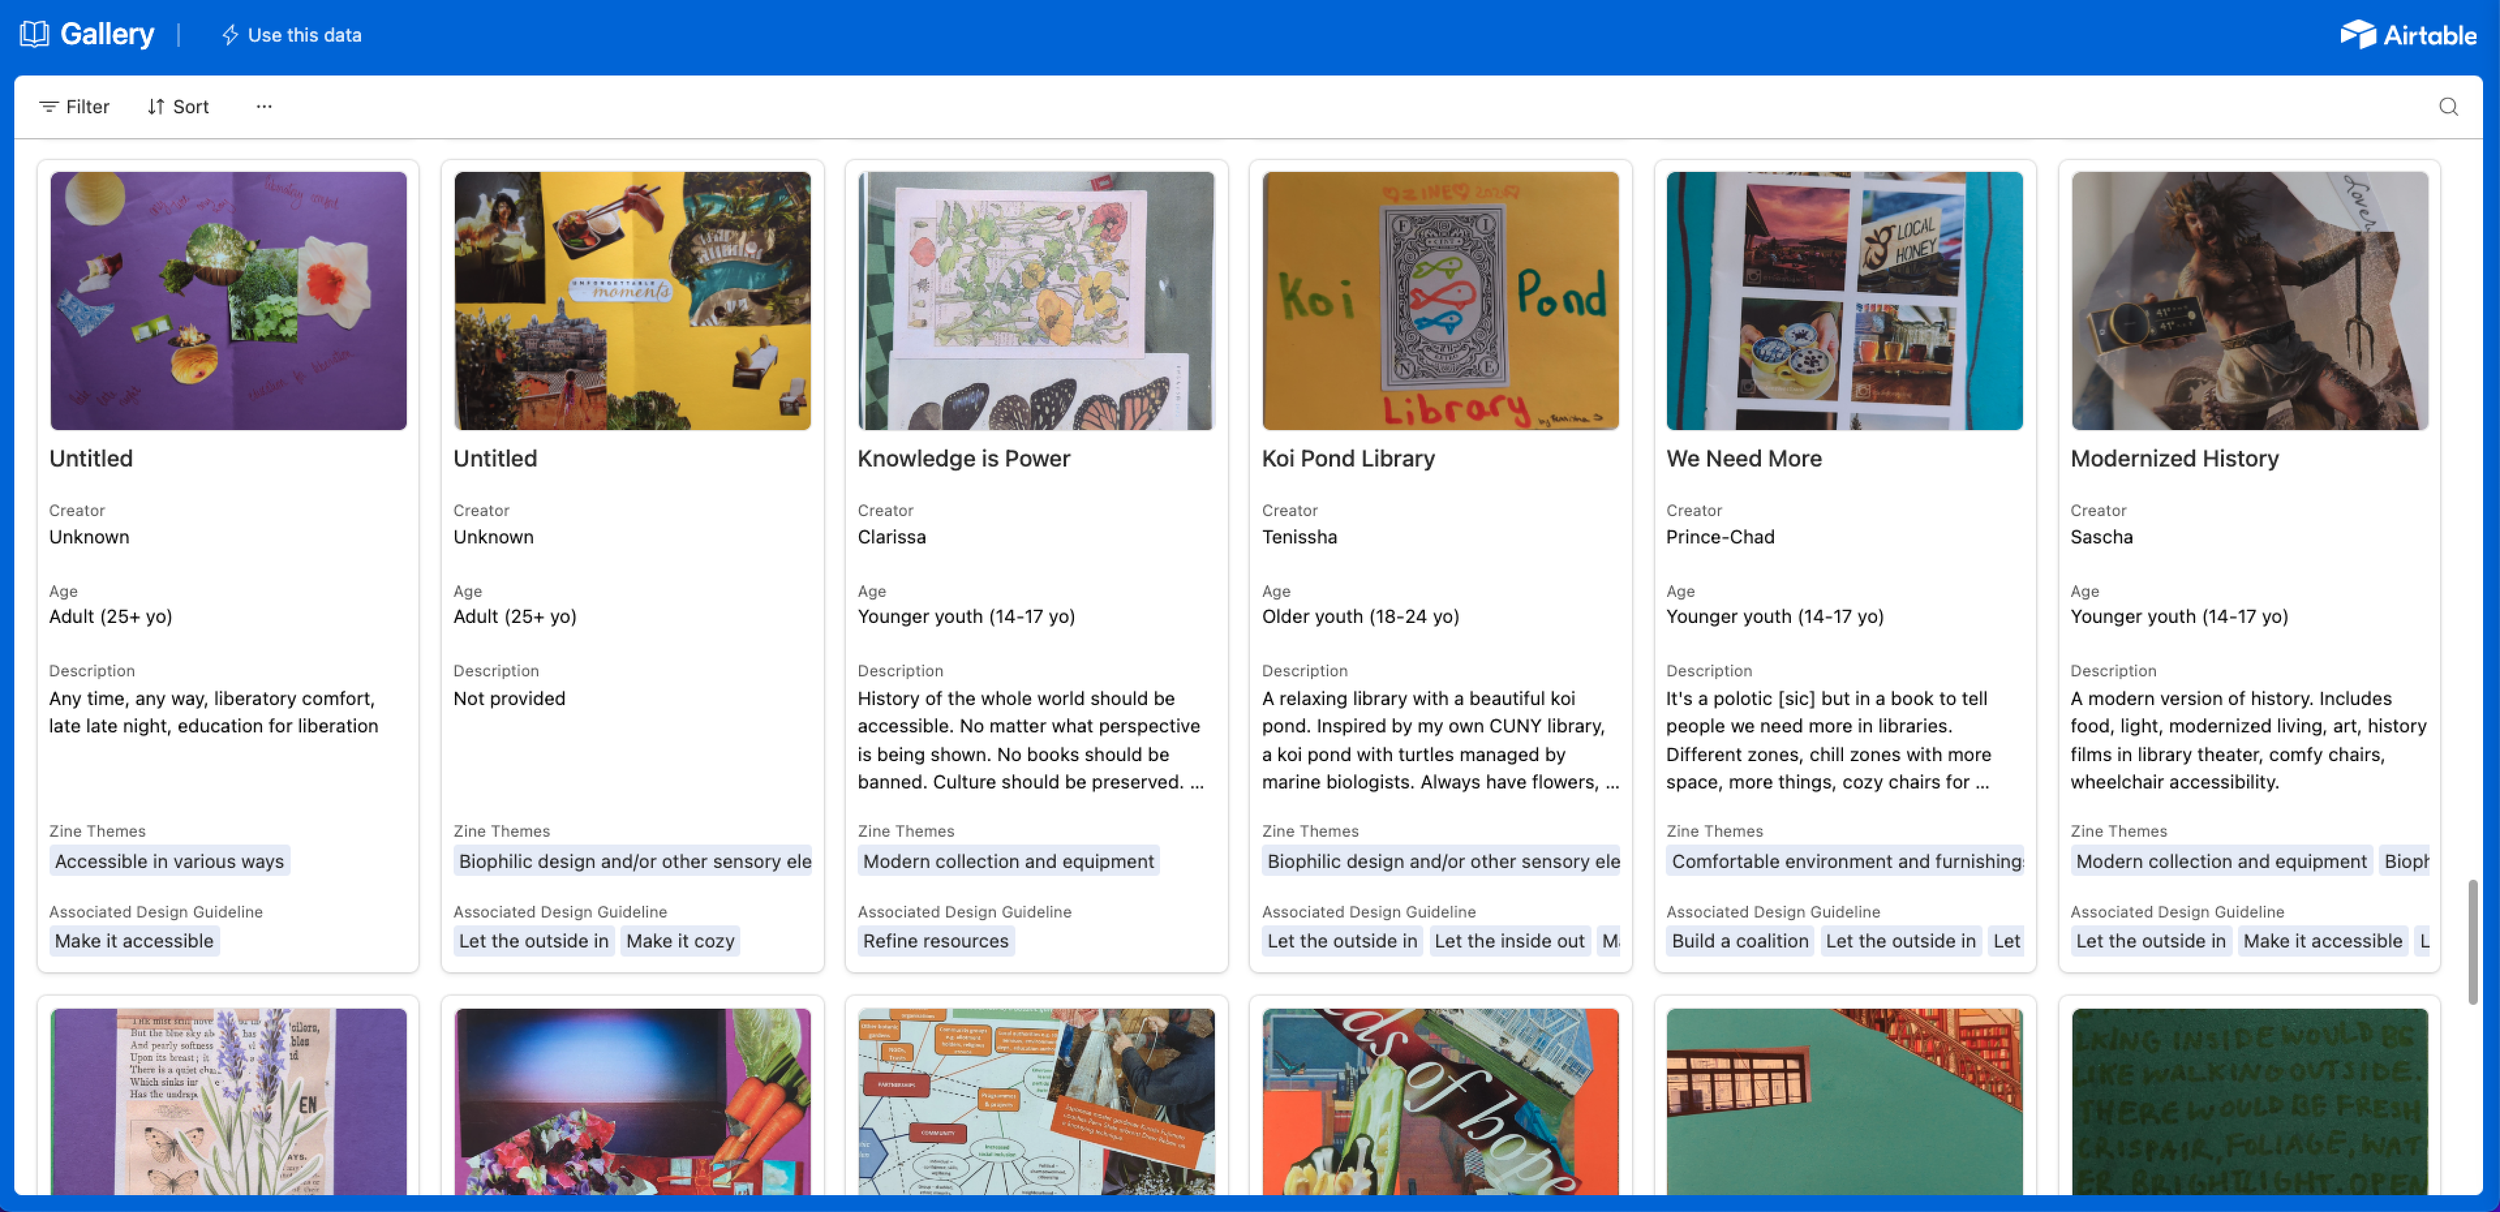Click Let the inside out tag

point(1509,941)
